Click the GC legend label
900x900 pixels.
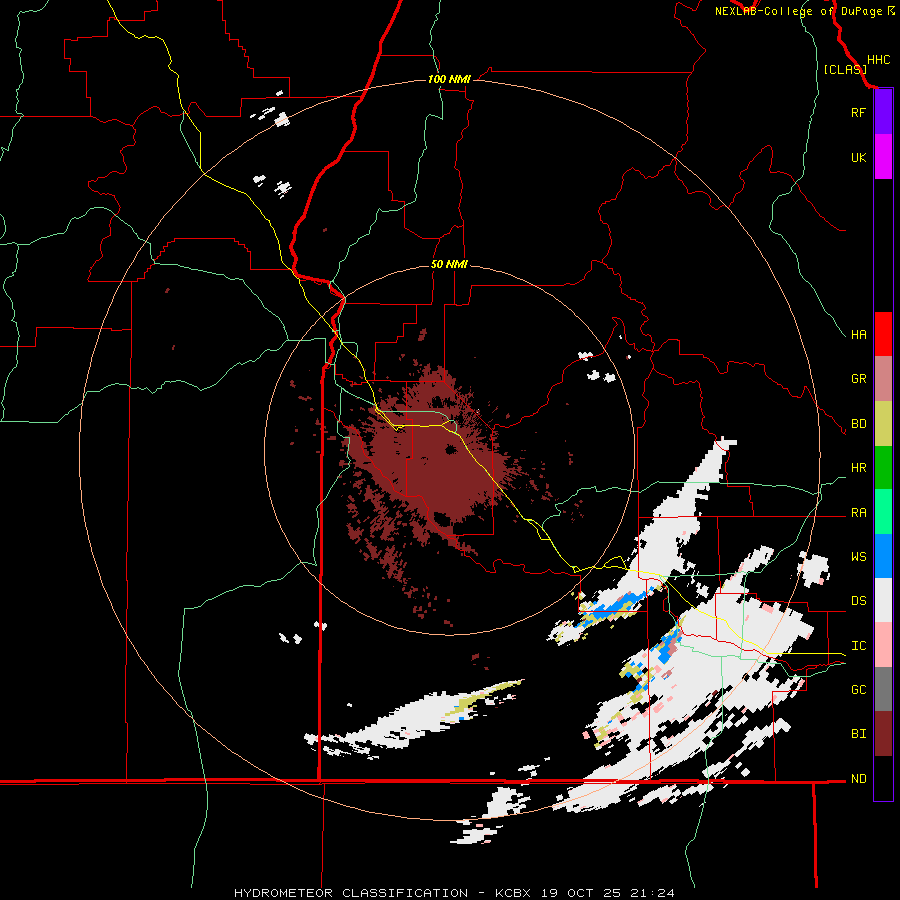858,690
